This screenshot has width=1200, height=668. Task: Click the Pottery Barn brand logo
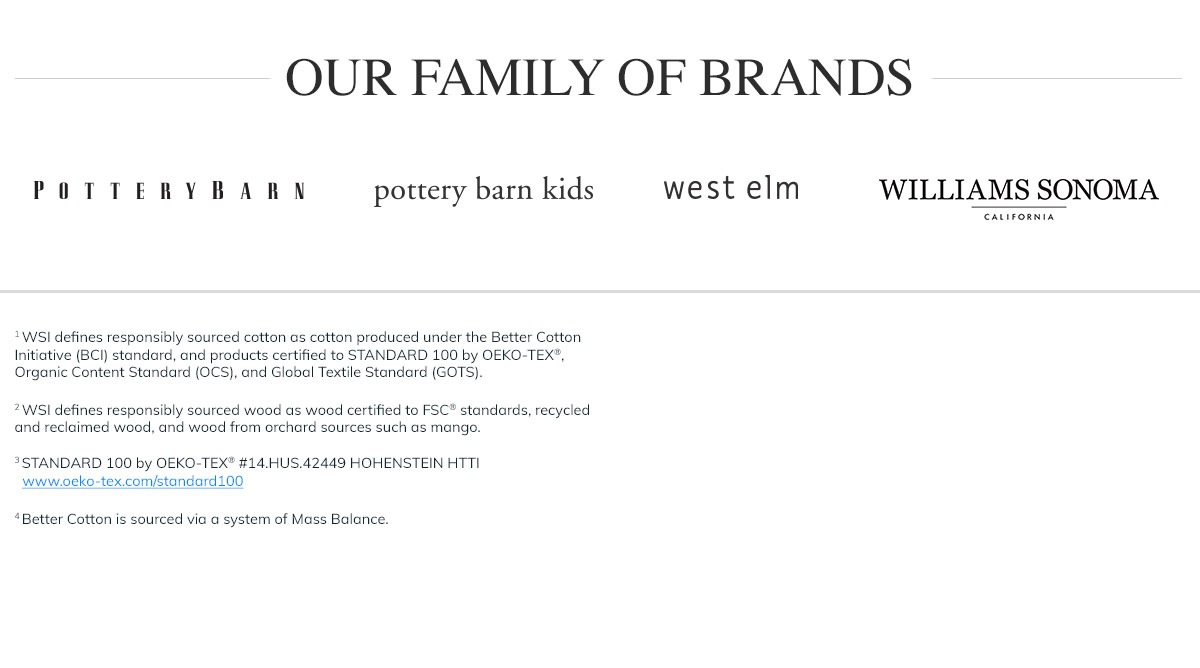click(x=169, y=191)
